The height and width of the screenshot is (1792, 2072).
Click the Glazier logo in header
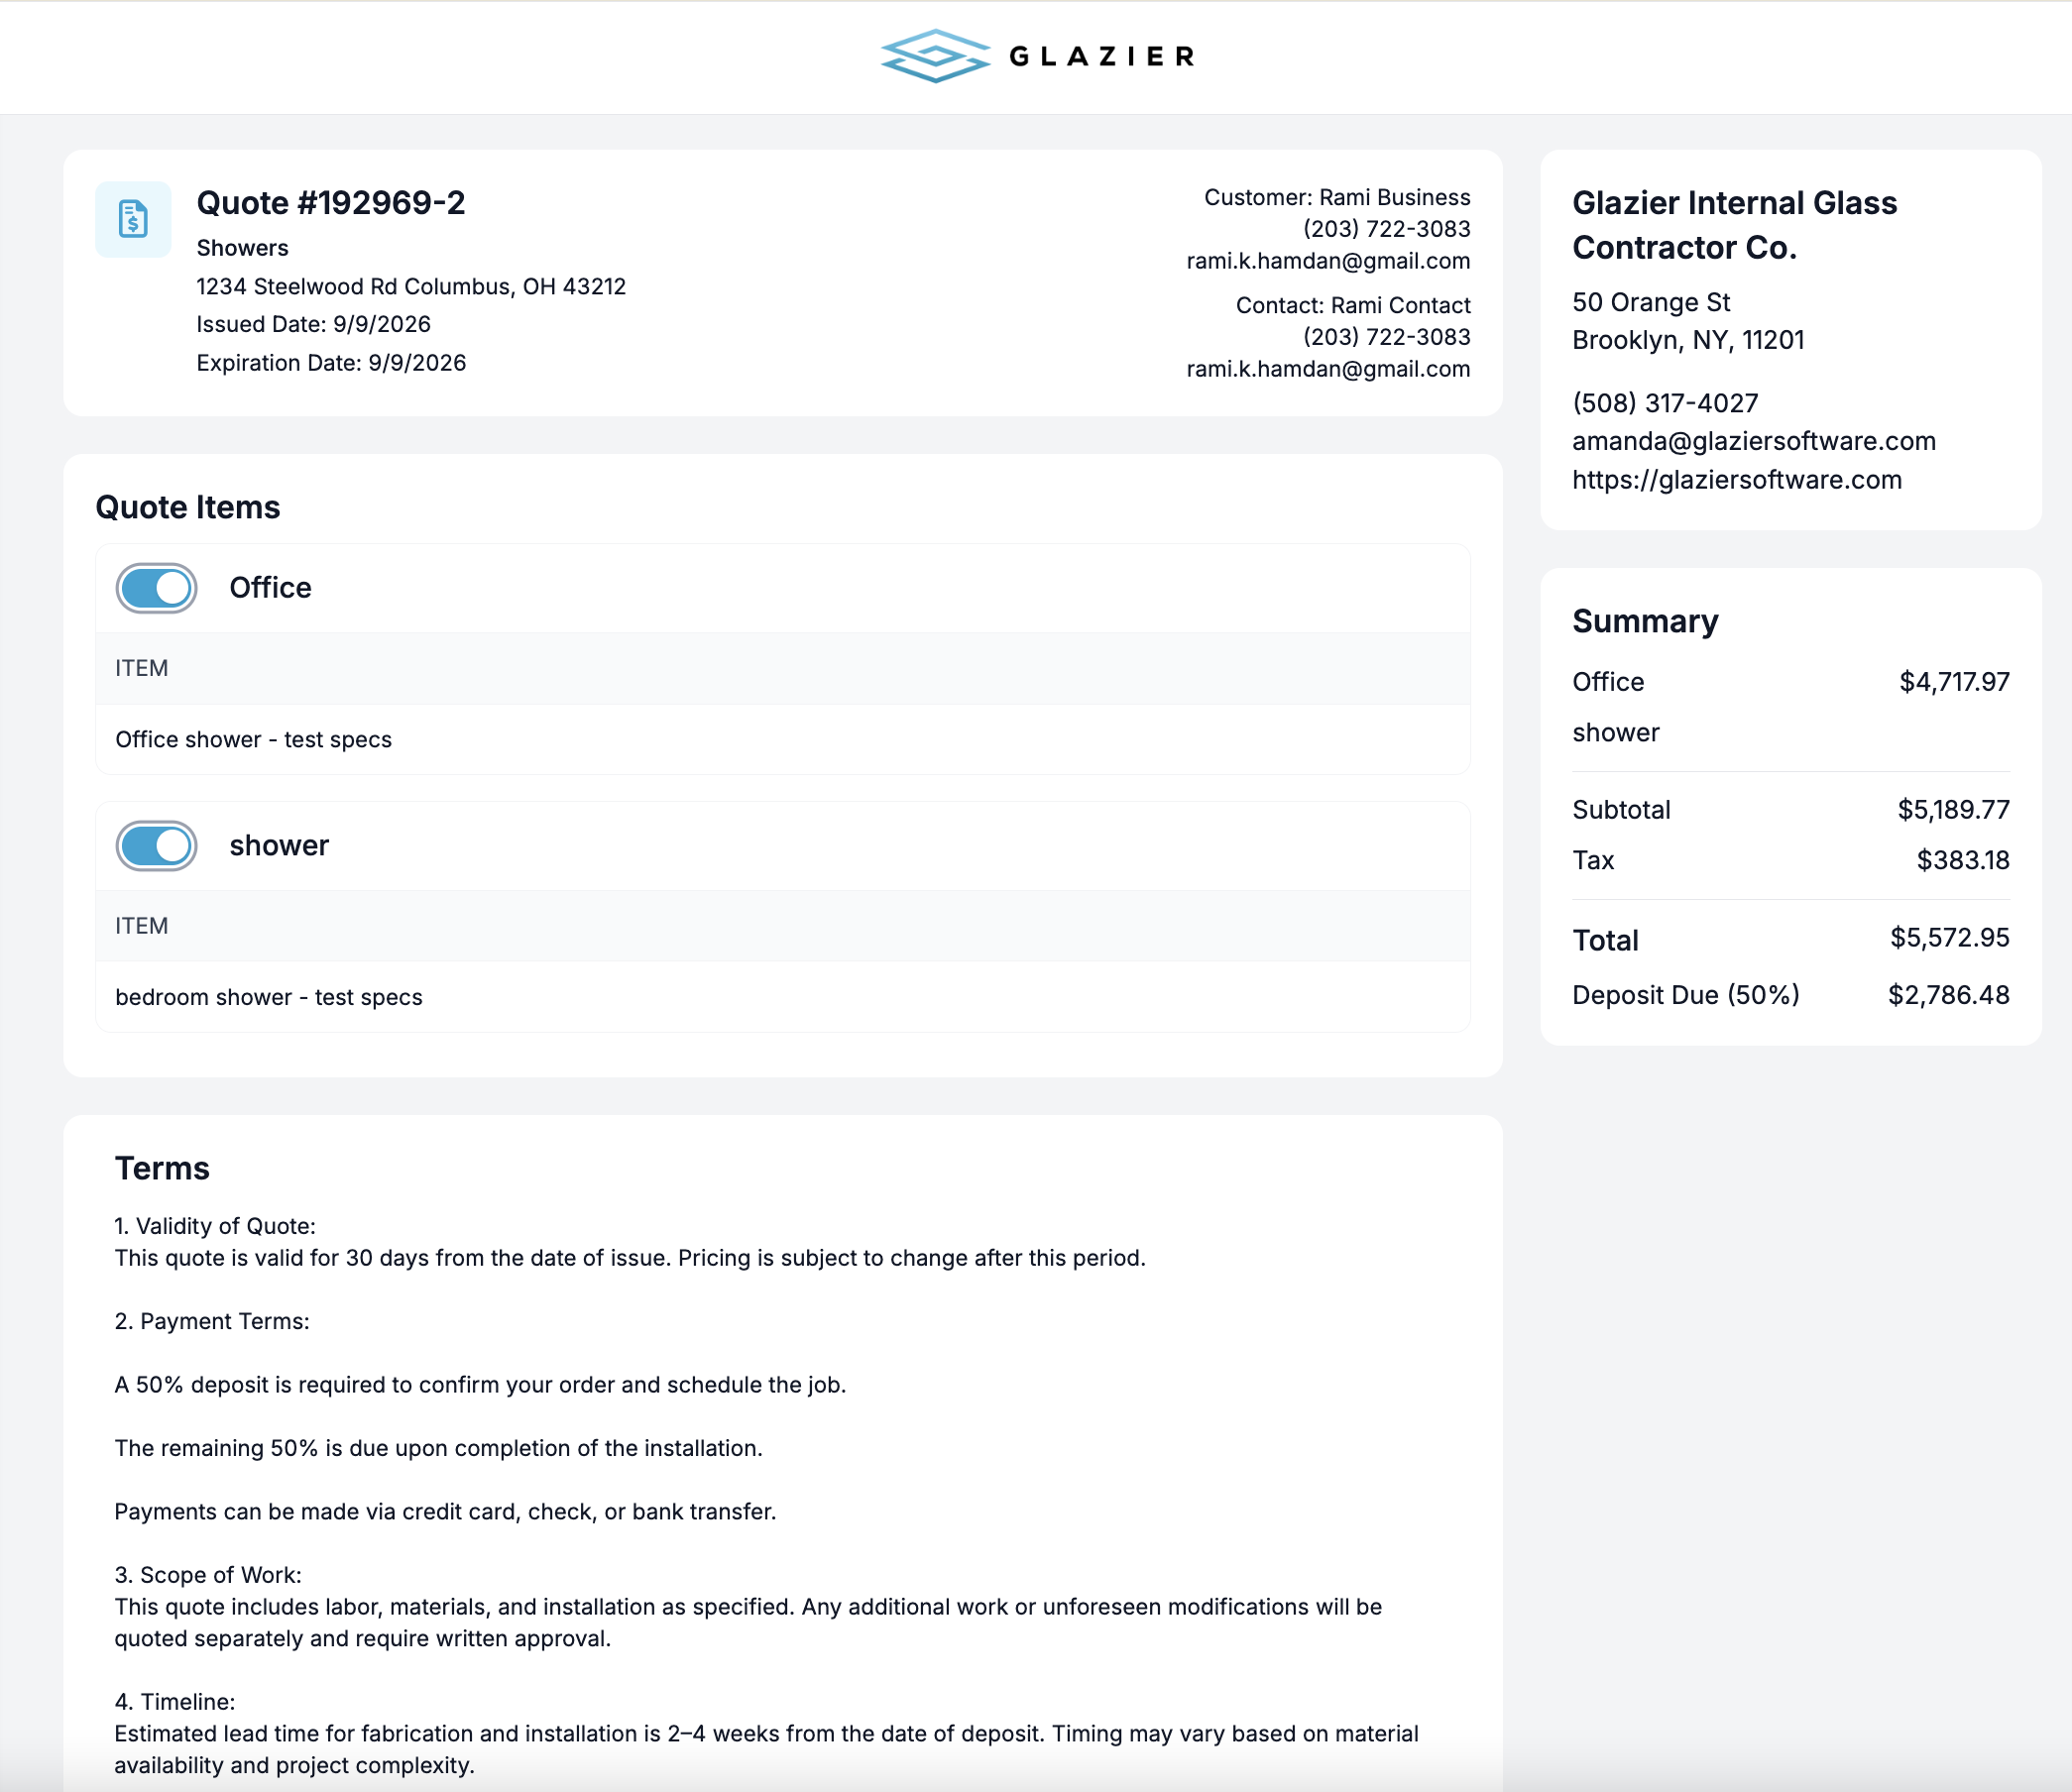[1037, 56]
